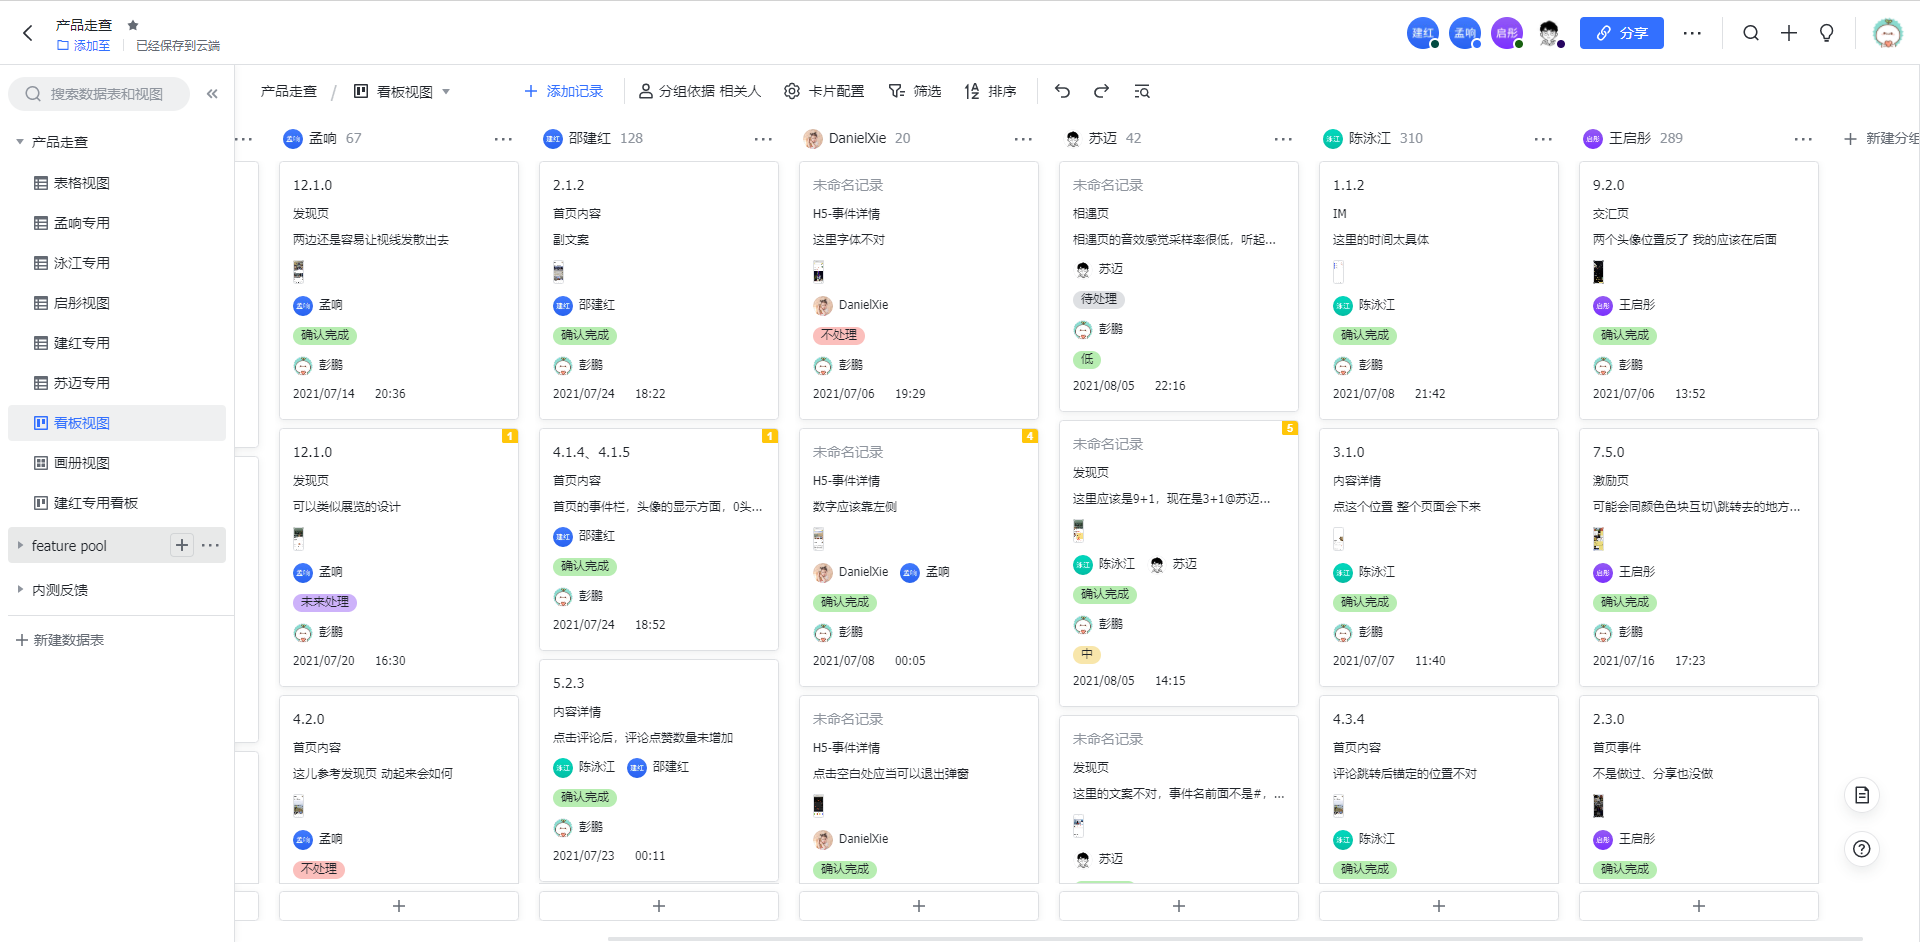Click the redo arrow icon
The image size is (1920, 942).
1101,91
